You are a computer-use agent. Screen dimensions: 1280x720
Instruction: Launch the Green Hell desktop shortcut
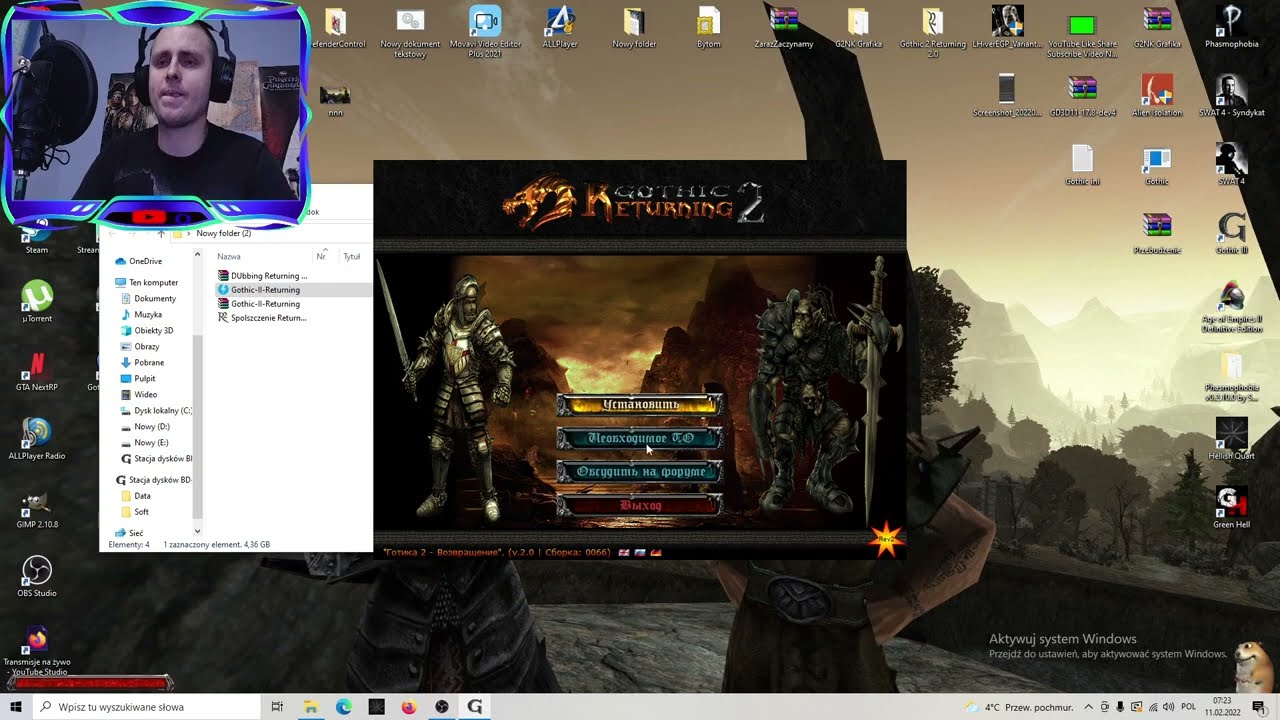[x=1231, y=509]
